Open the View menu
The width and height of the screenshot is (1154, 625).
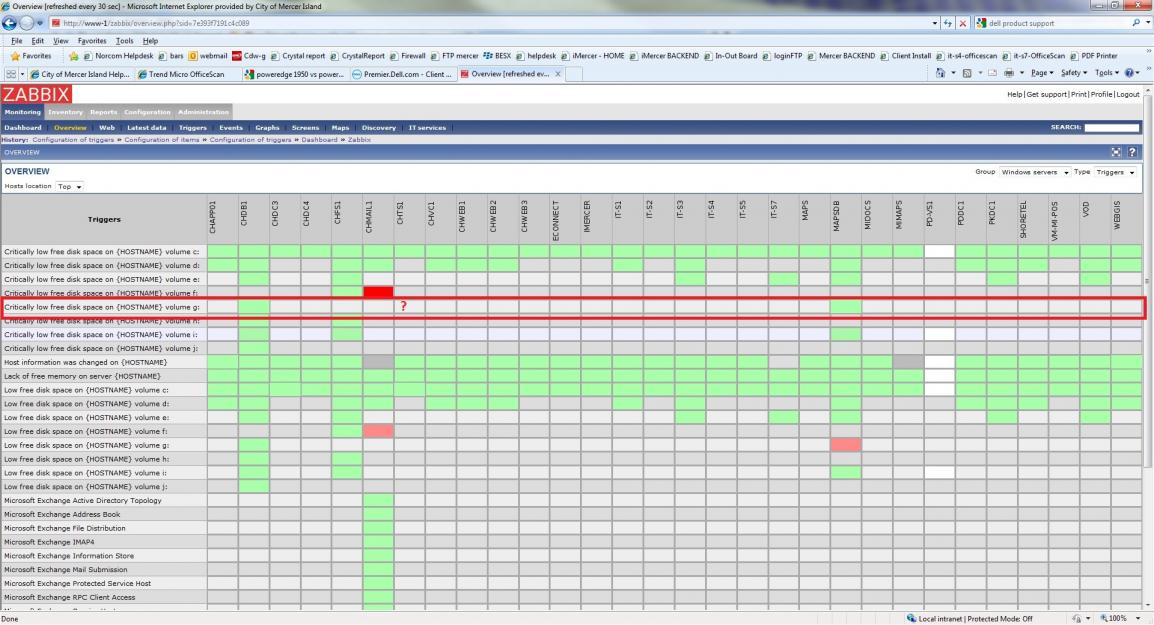60,41
